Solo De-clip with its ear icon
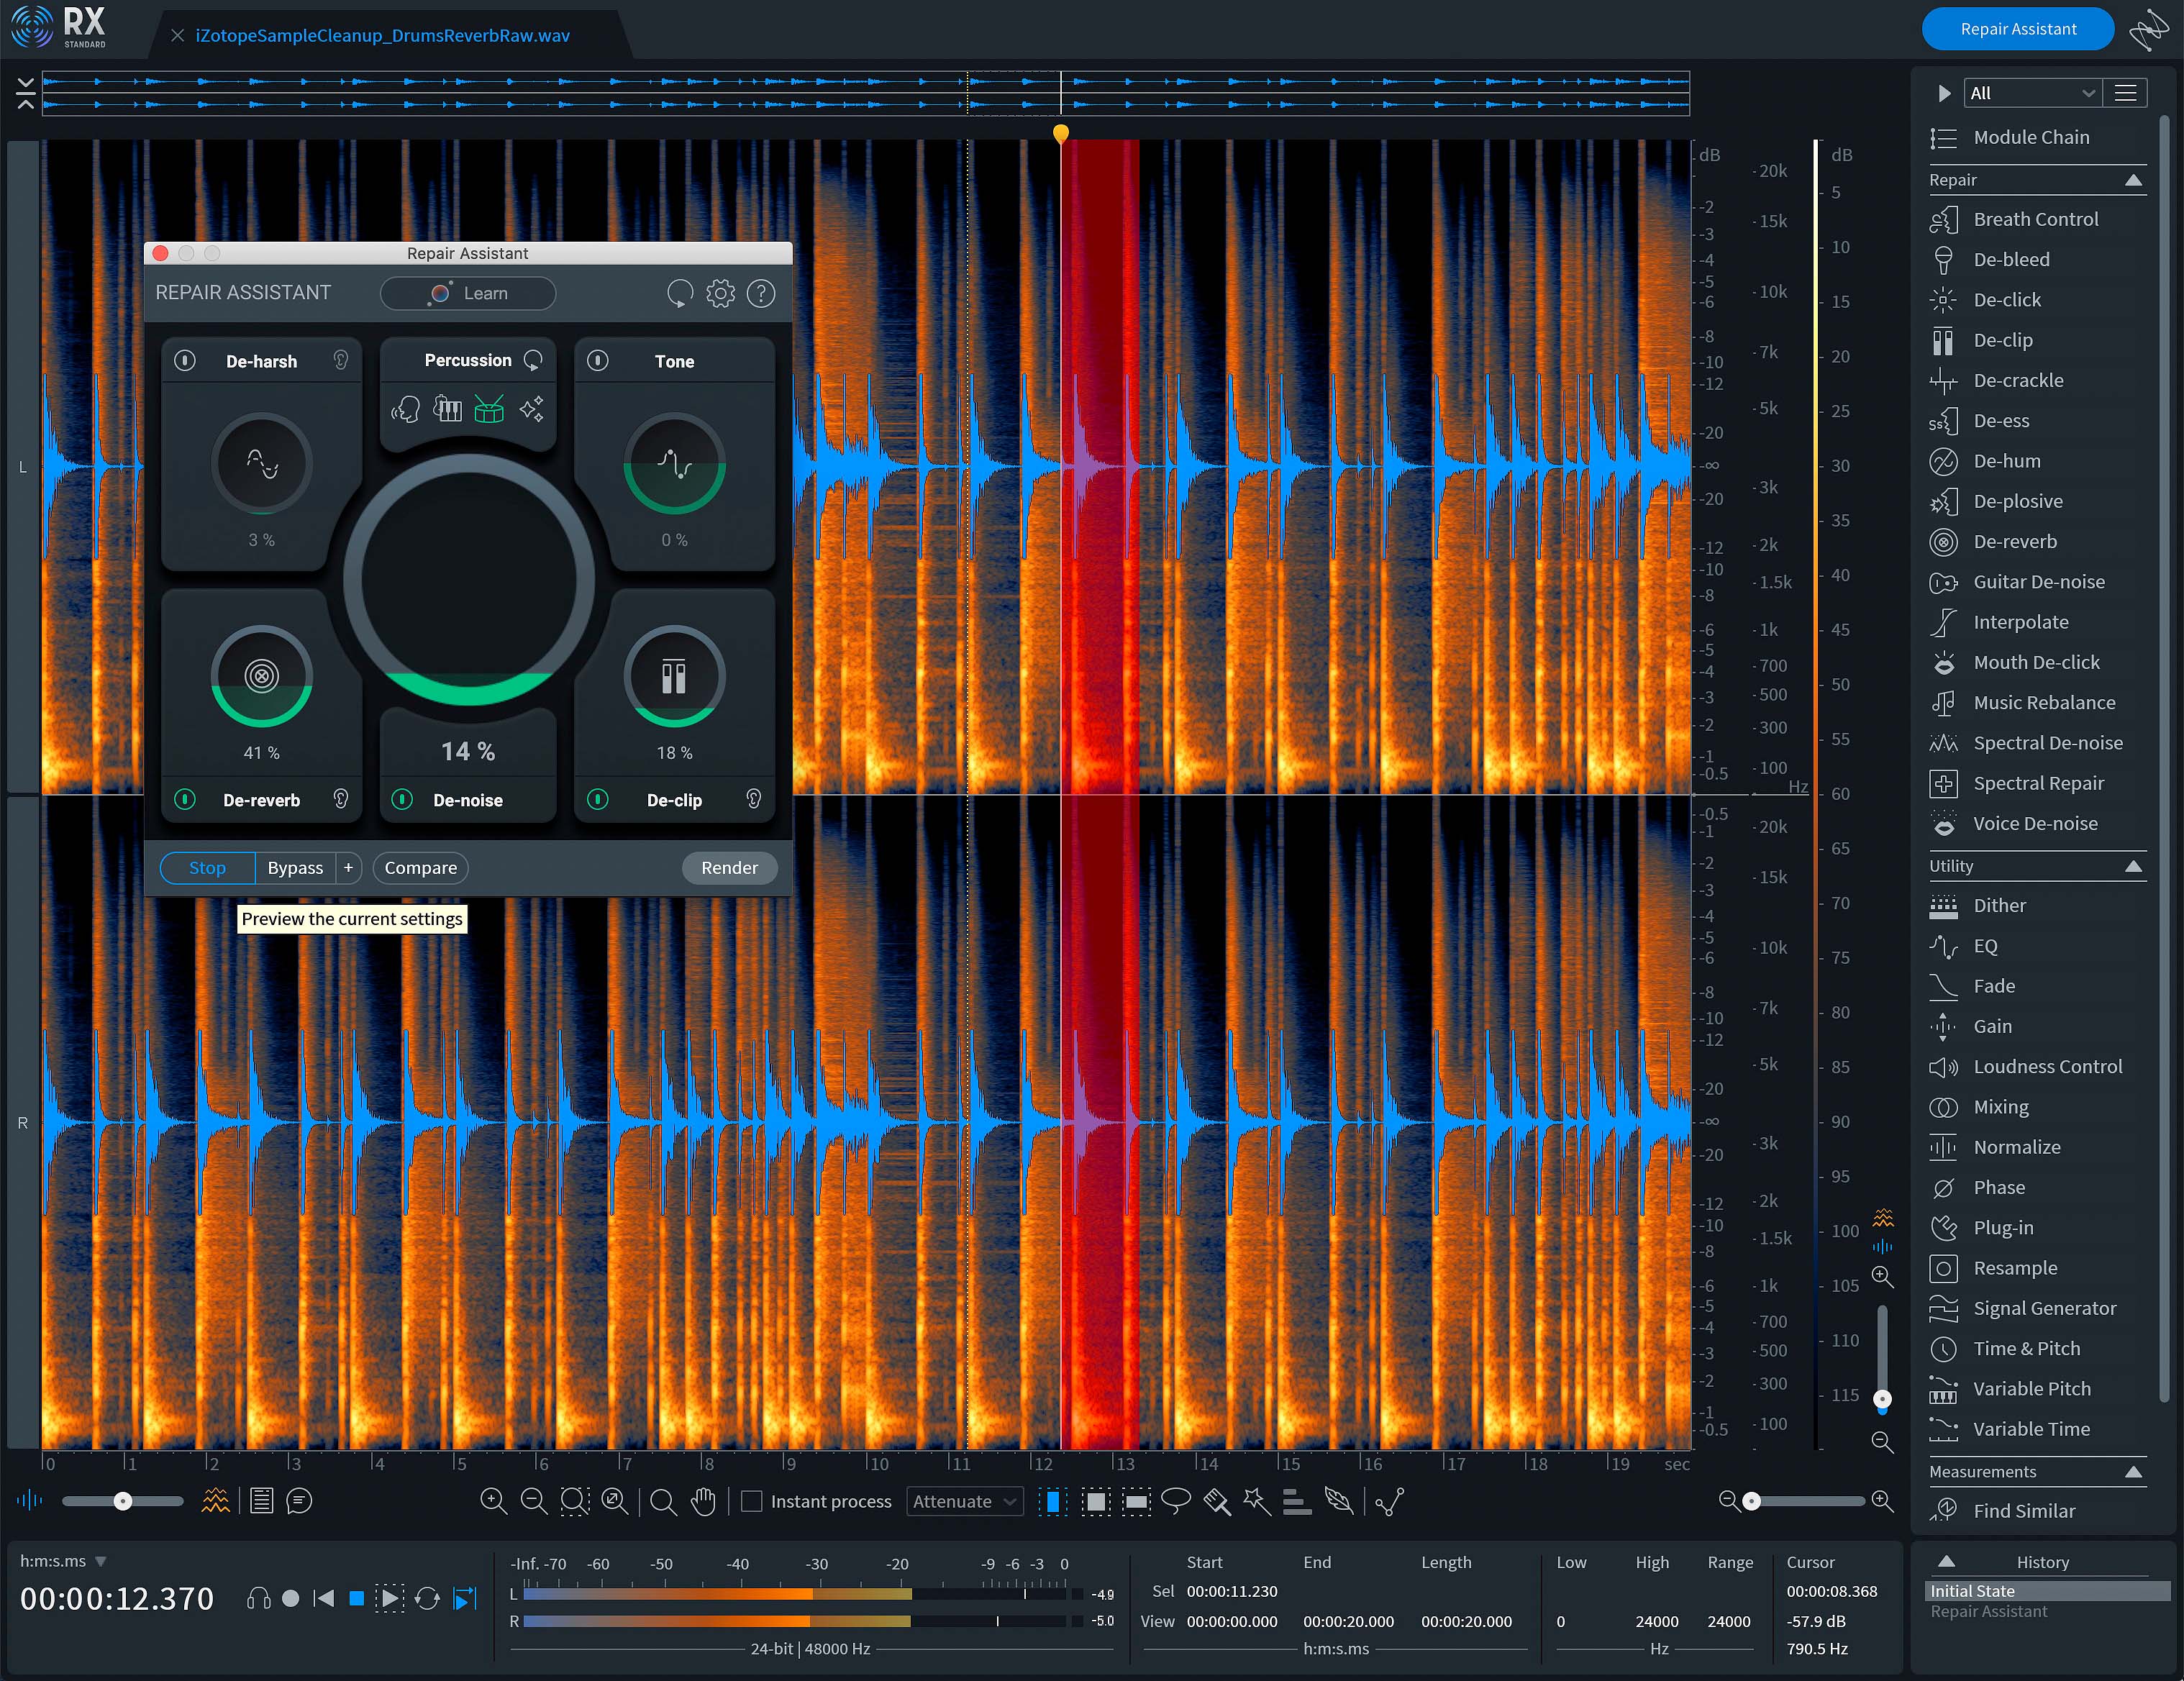 [x=754, y=799]
